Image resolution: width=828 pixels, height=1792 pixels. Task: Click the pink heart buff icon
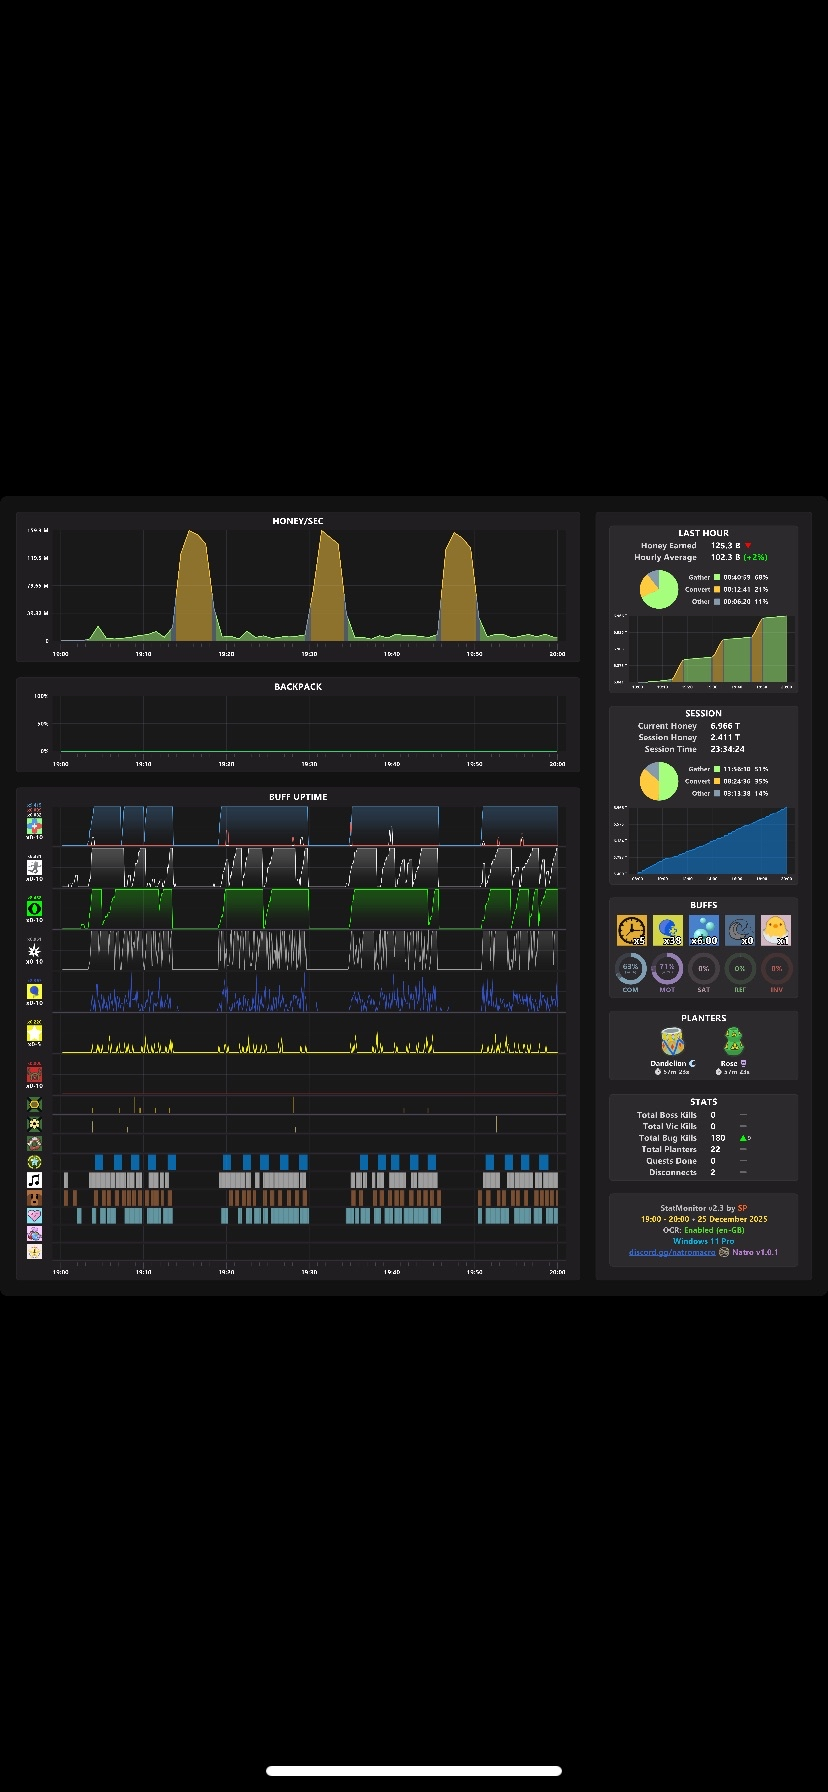click(x=34, y=1216)
